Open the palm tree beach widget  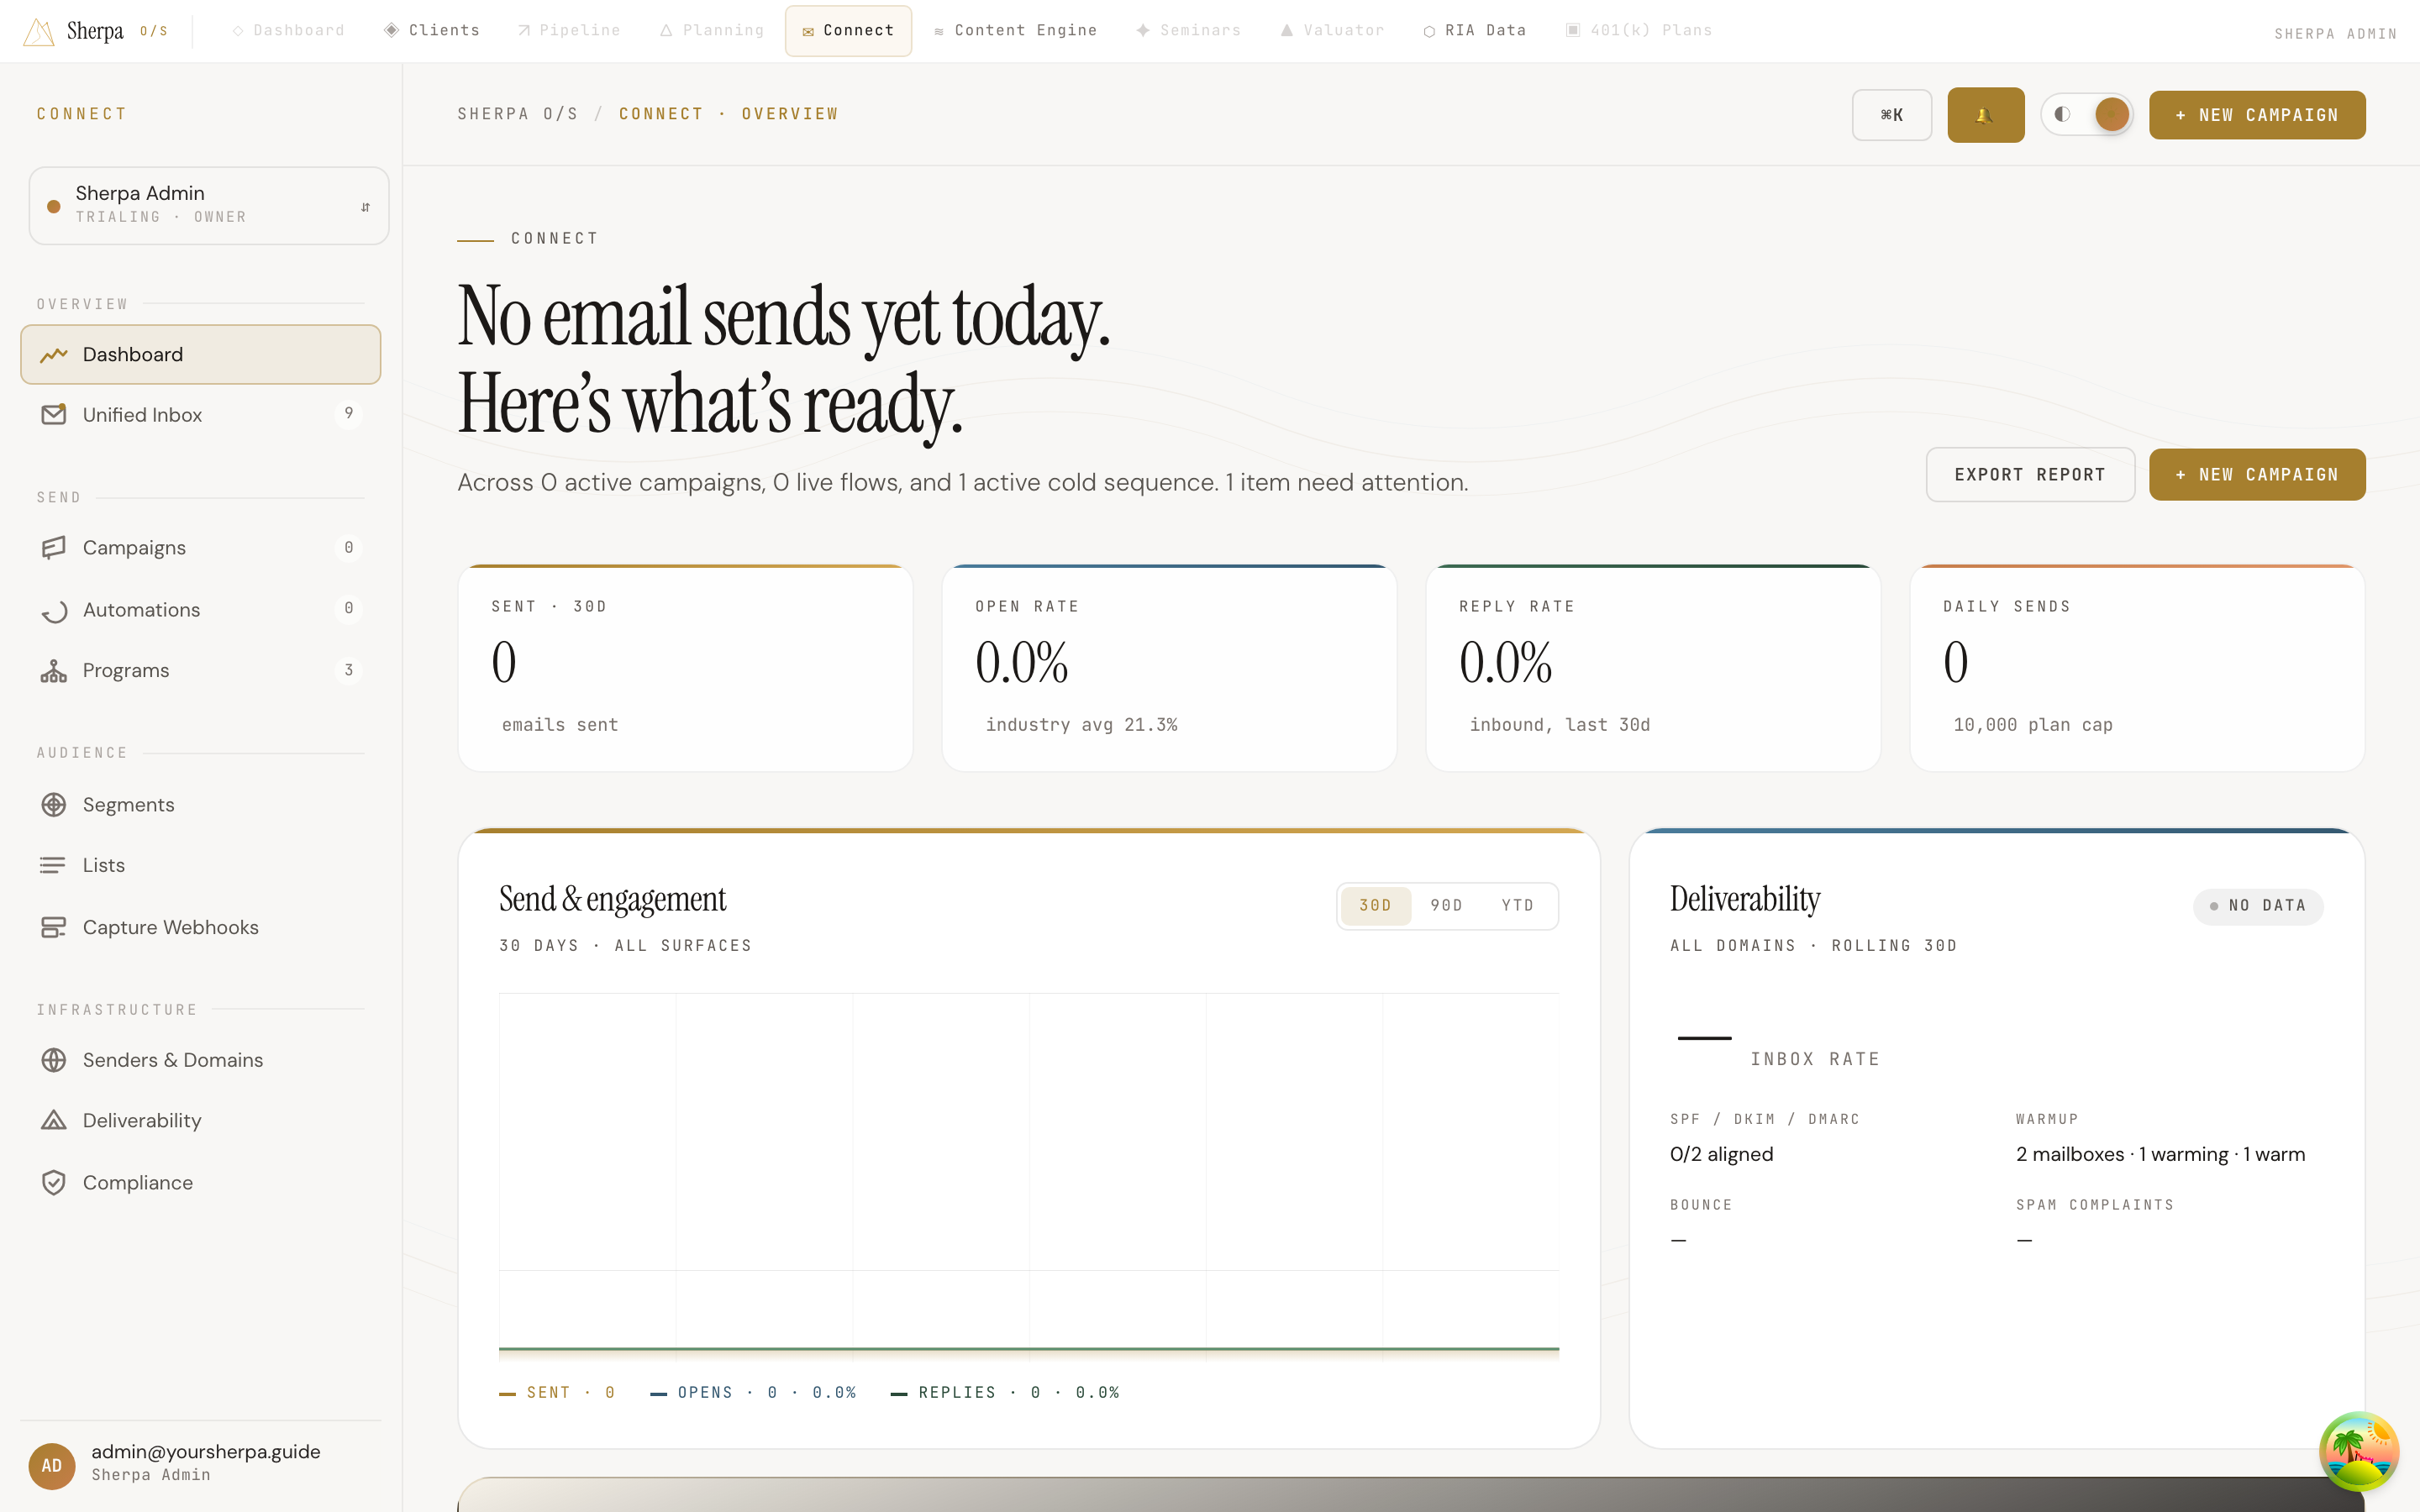pos(2358,1451)
